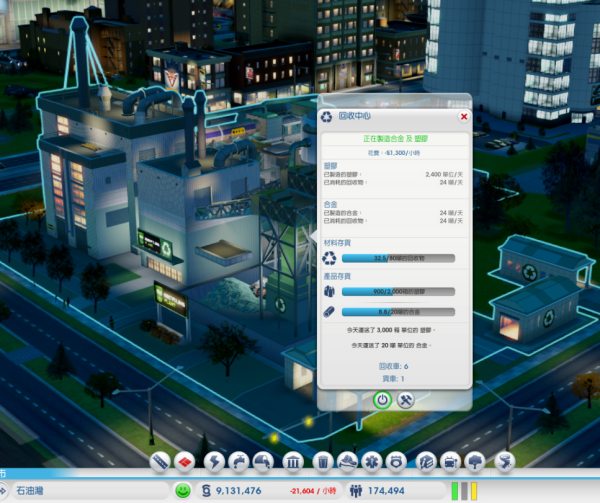Click the 3,000 plastic delivered today line
The image size is (600, 503).
click(x=391, y=330)
